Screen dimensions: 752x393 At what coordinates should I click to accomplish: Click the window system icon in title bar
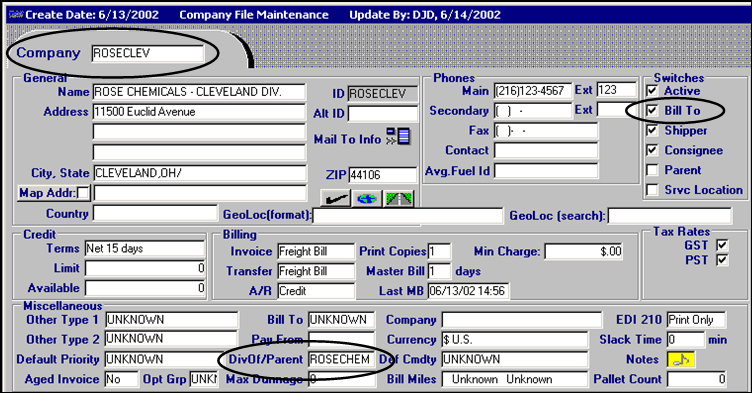[16, 15]
